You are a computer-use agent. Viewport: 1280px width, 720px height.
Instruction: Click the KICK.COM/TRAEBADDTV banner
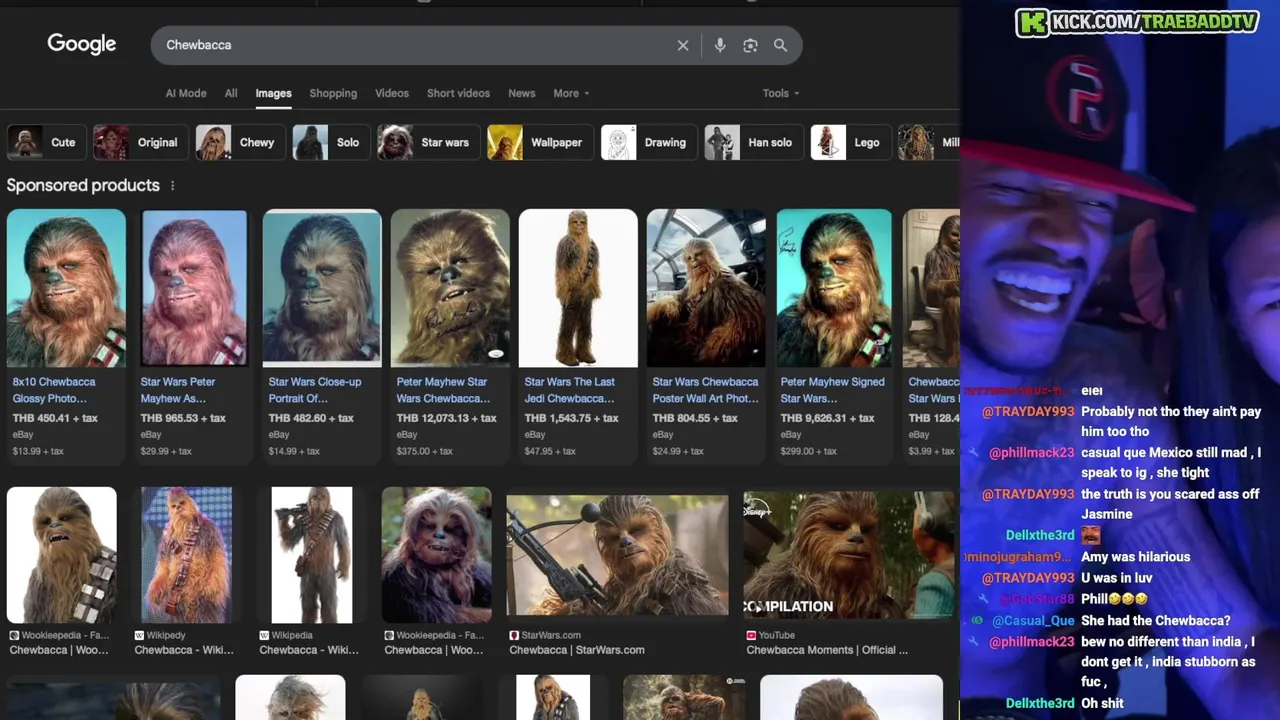[1137, 22]
